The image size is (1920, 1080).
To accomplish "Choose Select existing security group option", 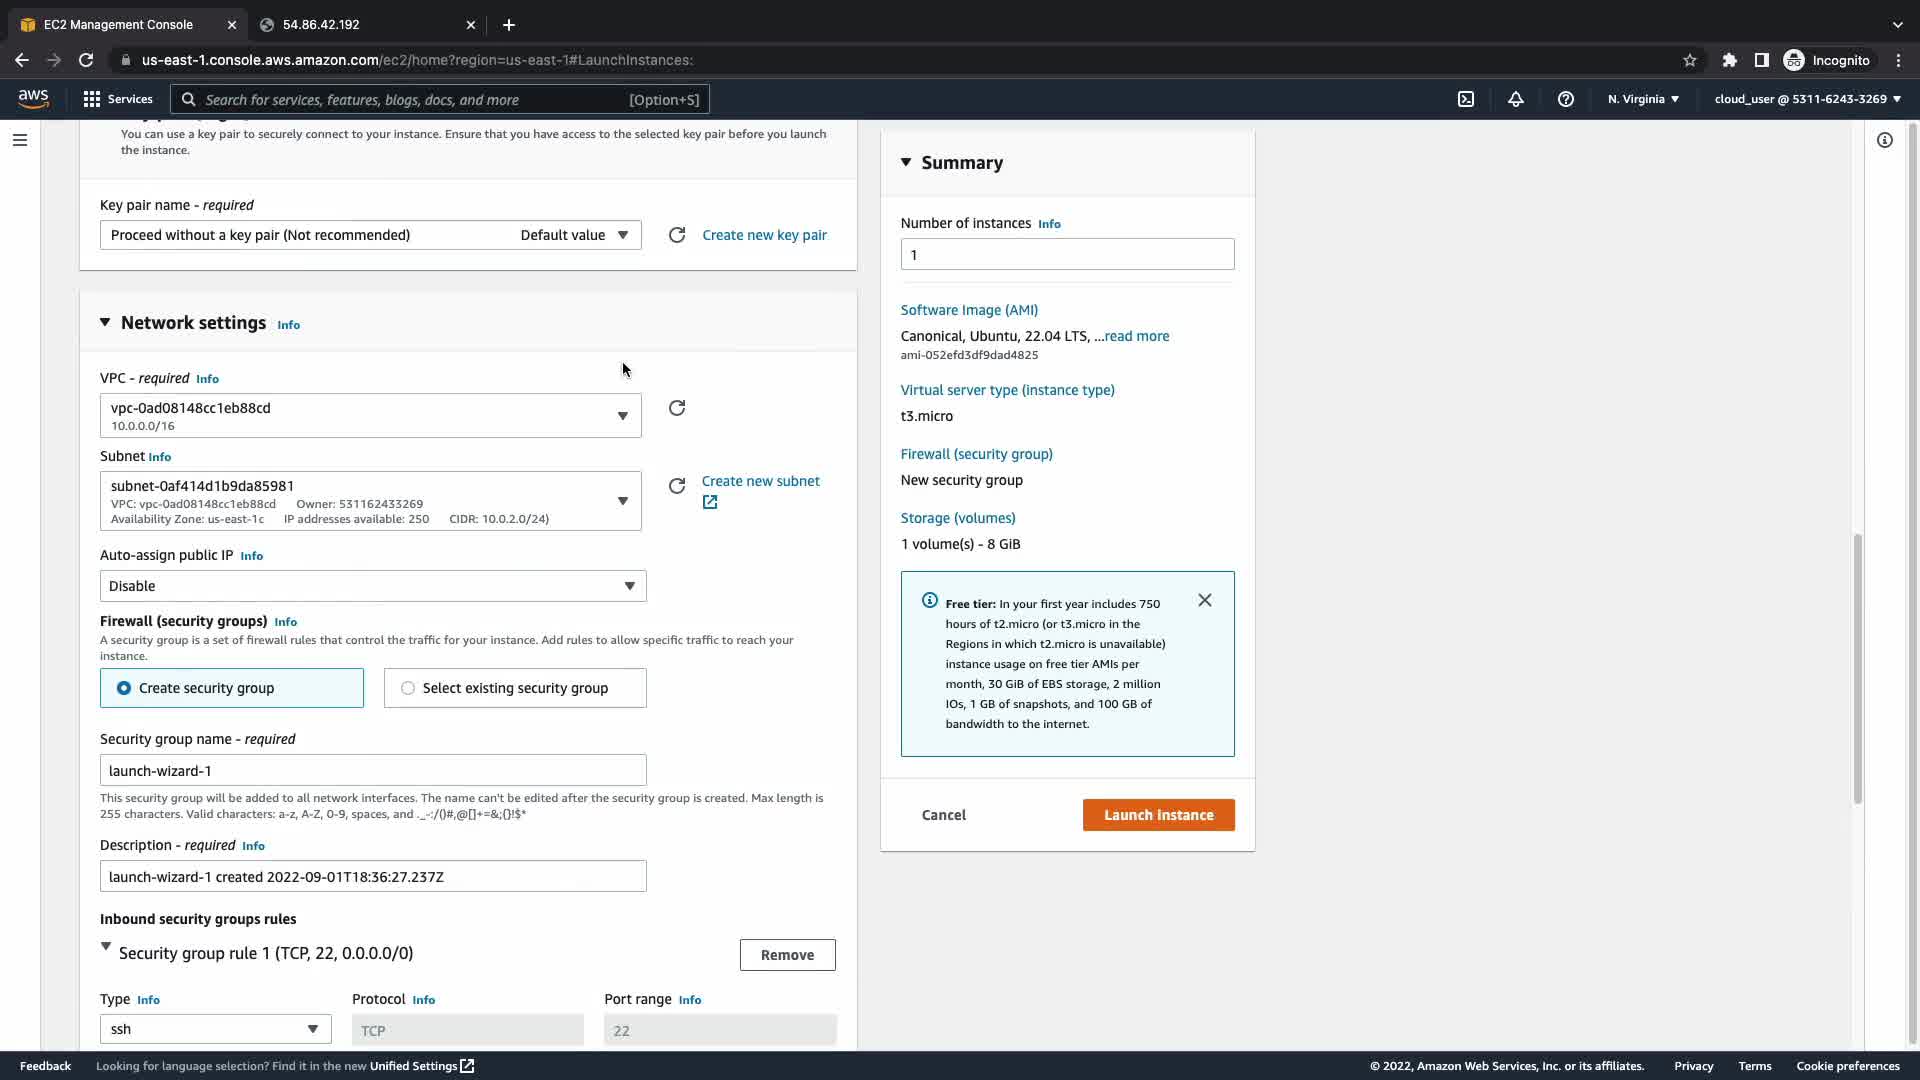I will coord(408,688).
